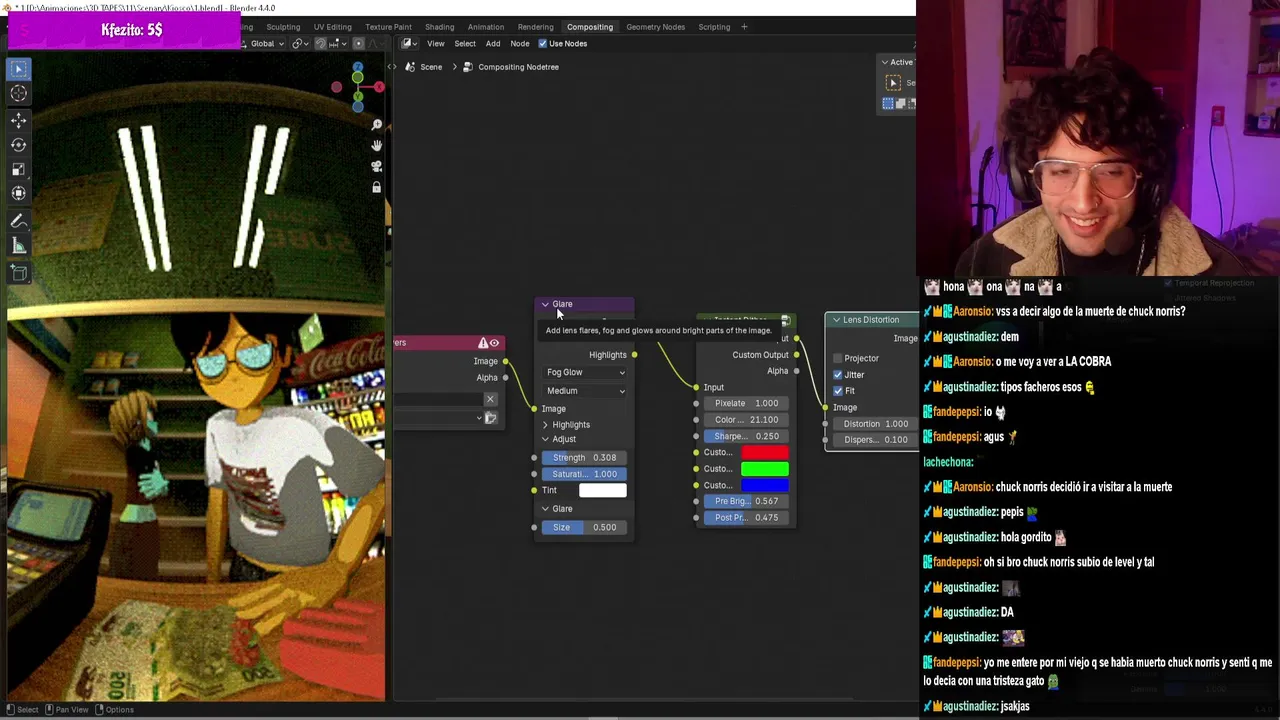This screenshot has height=720, width=1280.
Task: Select the Transform tool
Action: (x=19, y=193)
